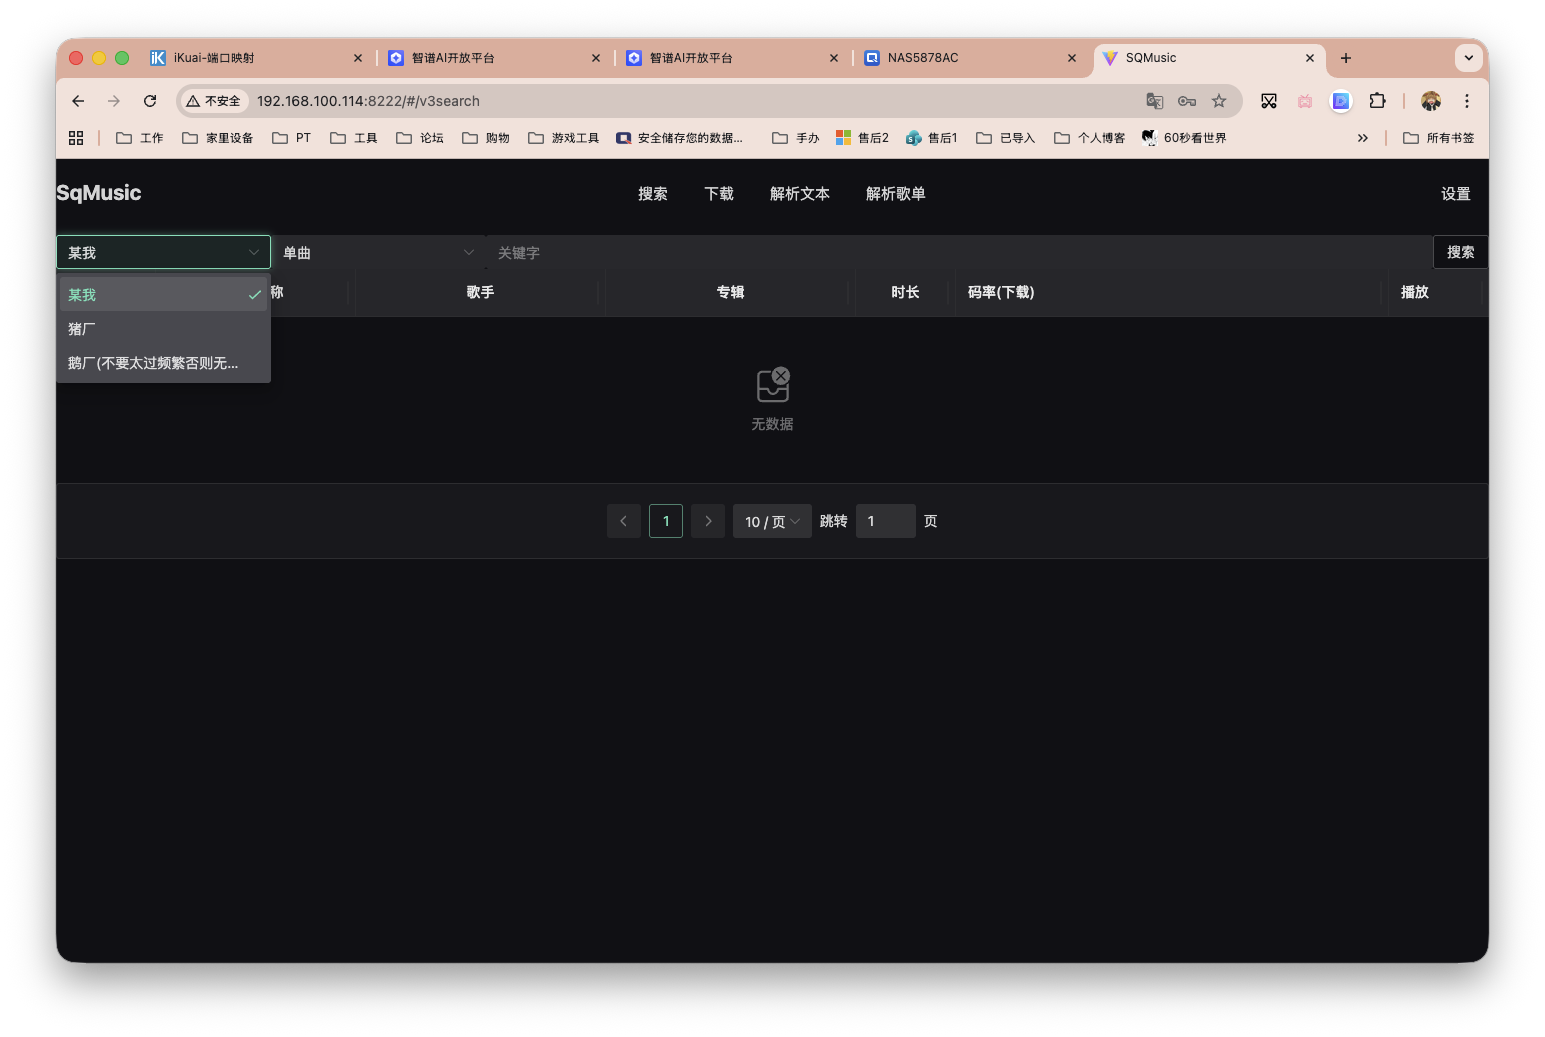
Task: Click the browser profile avatar
Action: coord(1430,100)
